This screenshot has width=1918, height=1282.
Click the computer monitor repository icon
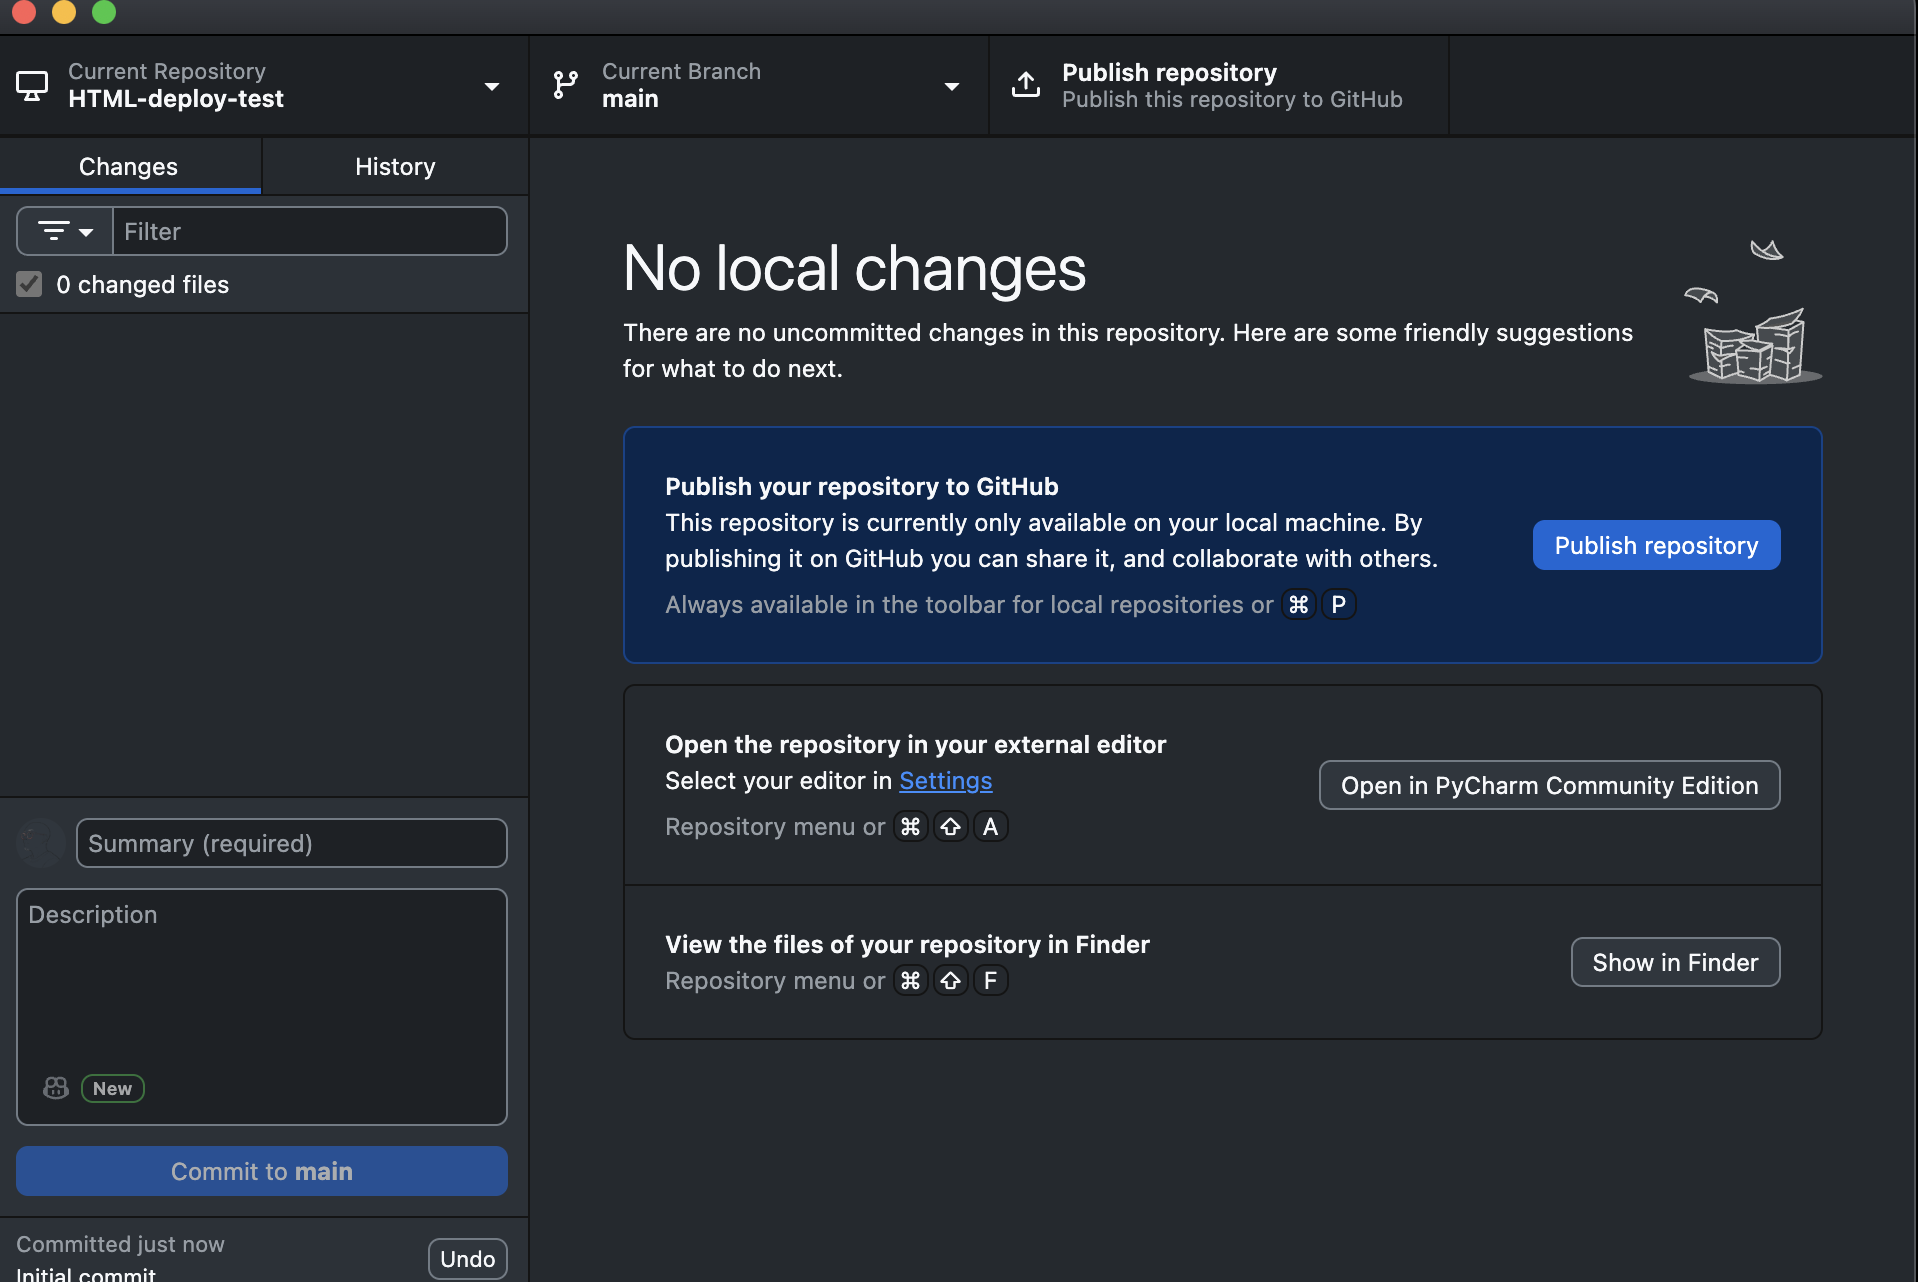tap(32, 86)
